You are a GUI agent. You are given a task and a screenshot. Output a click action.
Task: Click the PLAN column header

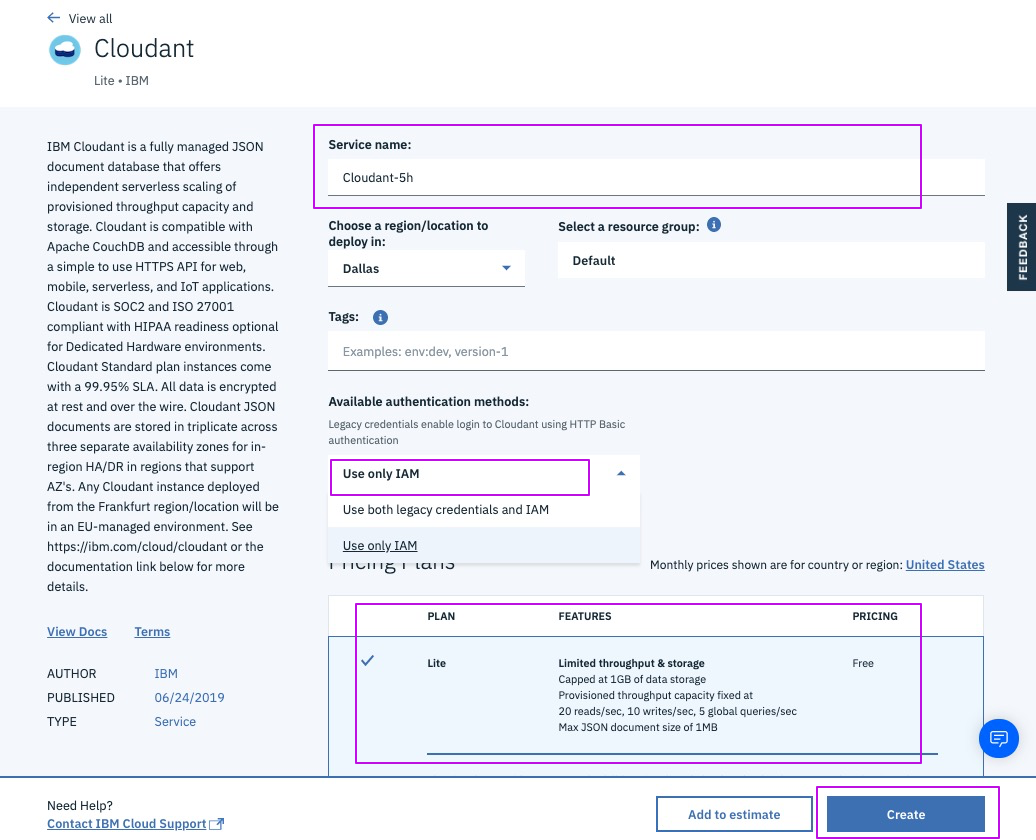441,616
